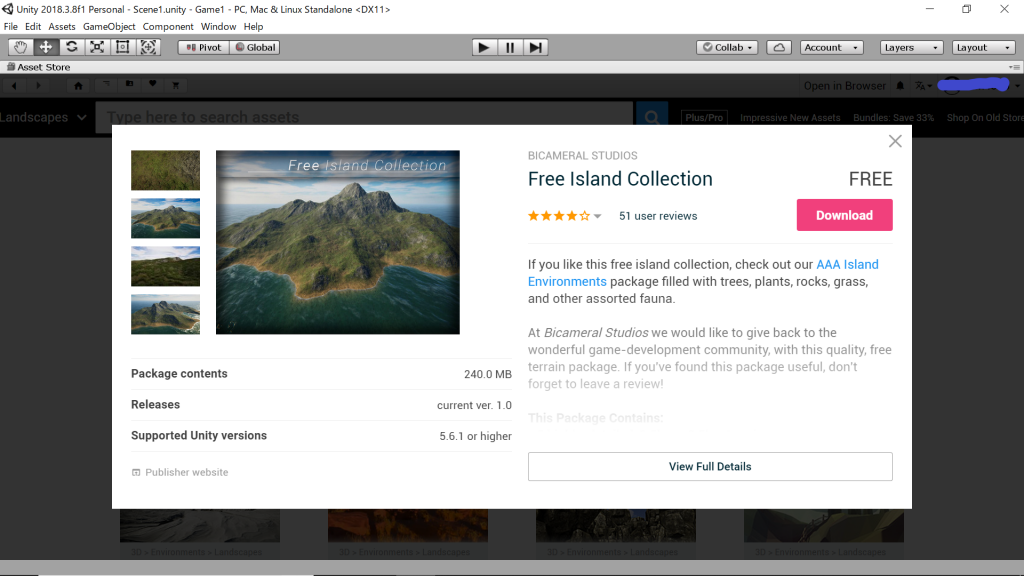The height and width of the screenshot is (576, 1024).
Task: Expand the star rating breakdown arrow
Action: [597, 216]
